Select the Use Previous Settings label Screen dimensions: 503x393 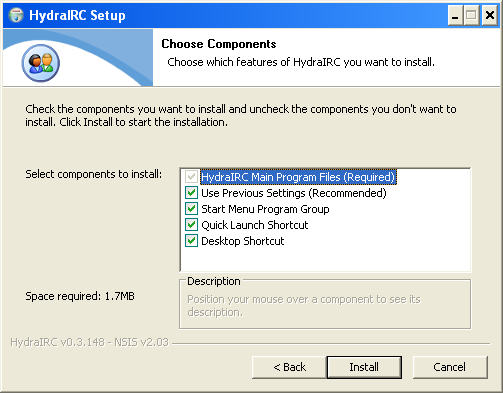[x=294, y=193]
